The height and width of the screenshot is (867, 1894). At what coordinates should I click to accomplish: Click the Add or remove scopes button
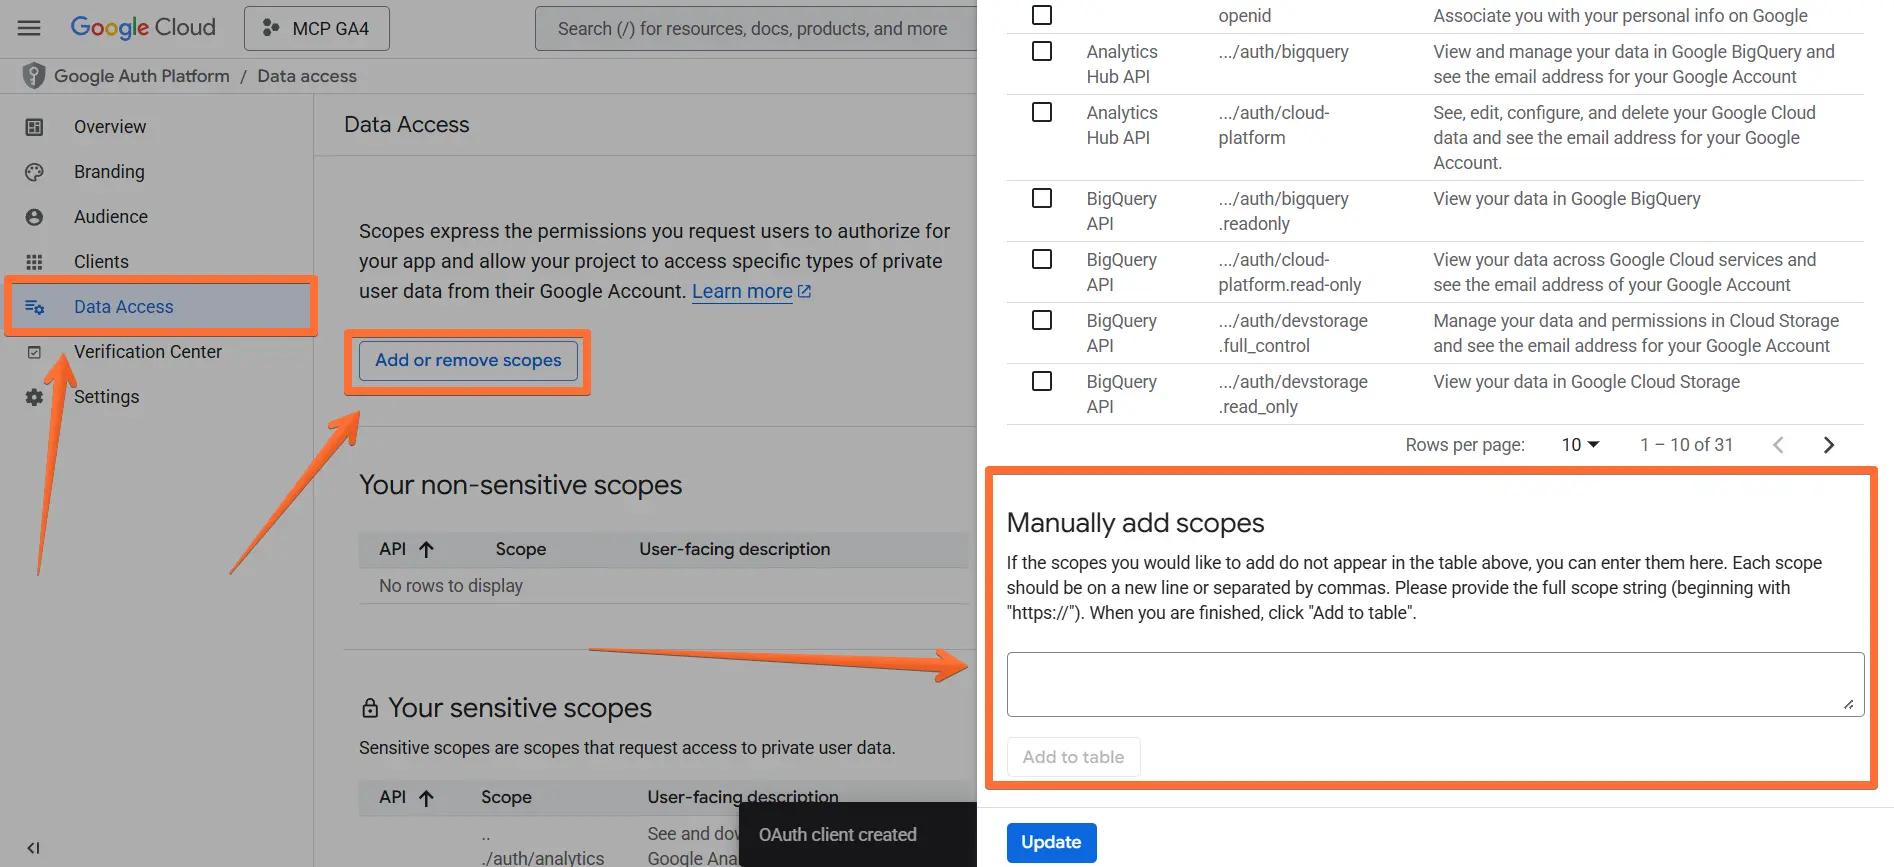[467, 360]
